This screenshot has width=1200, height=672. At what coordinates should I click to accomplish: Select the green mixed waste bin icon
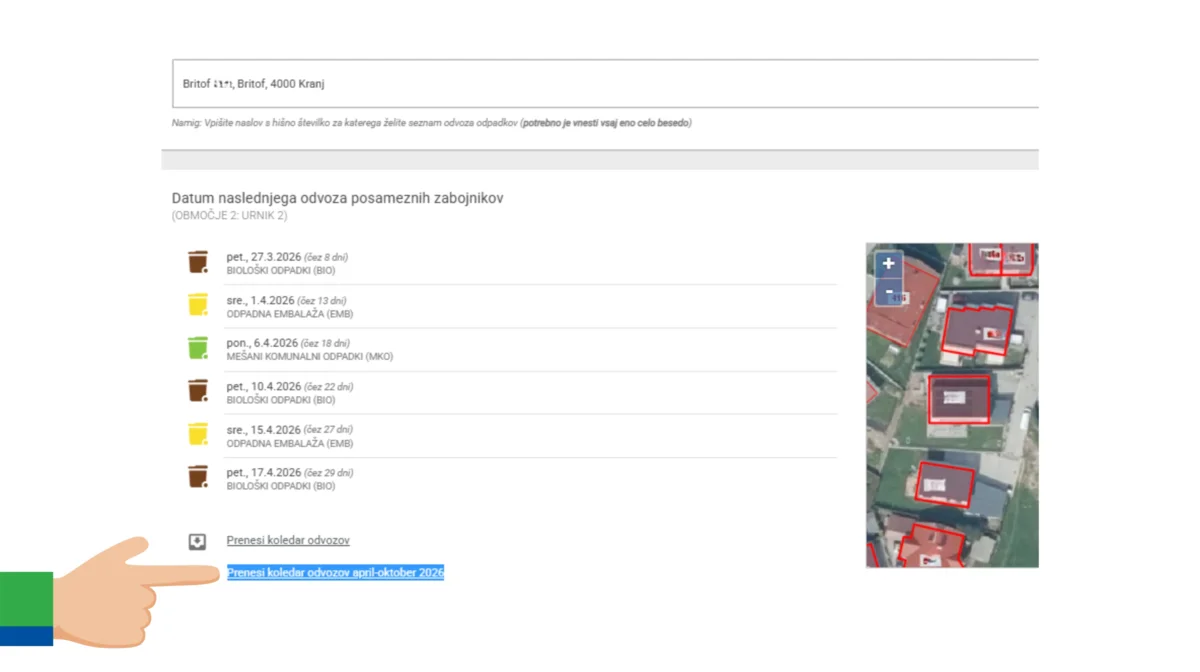198,348
